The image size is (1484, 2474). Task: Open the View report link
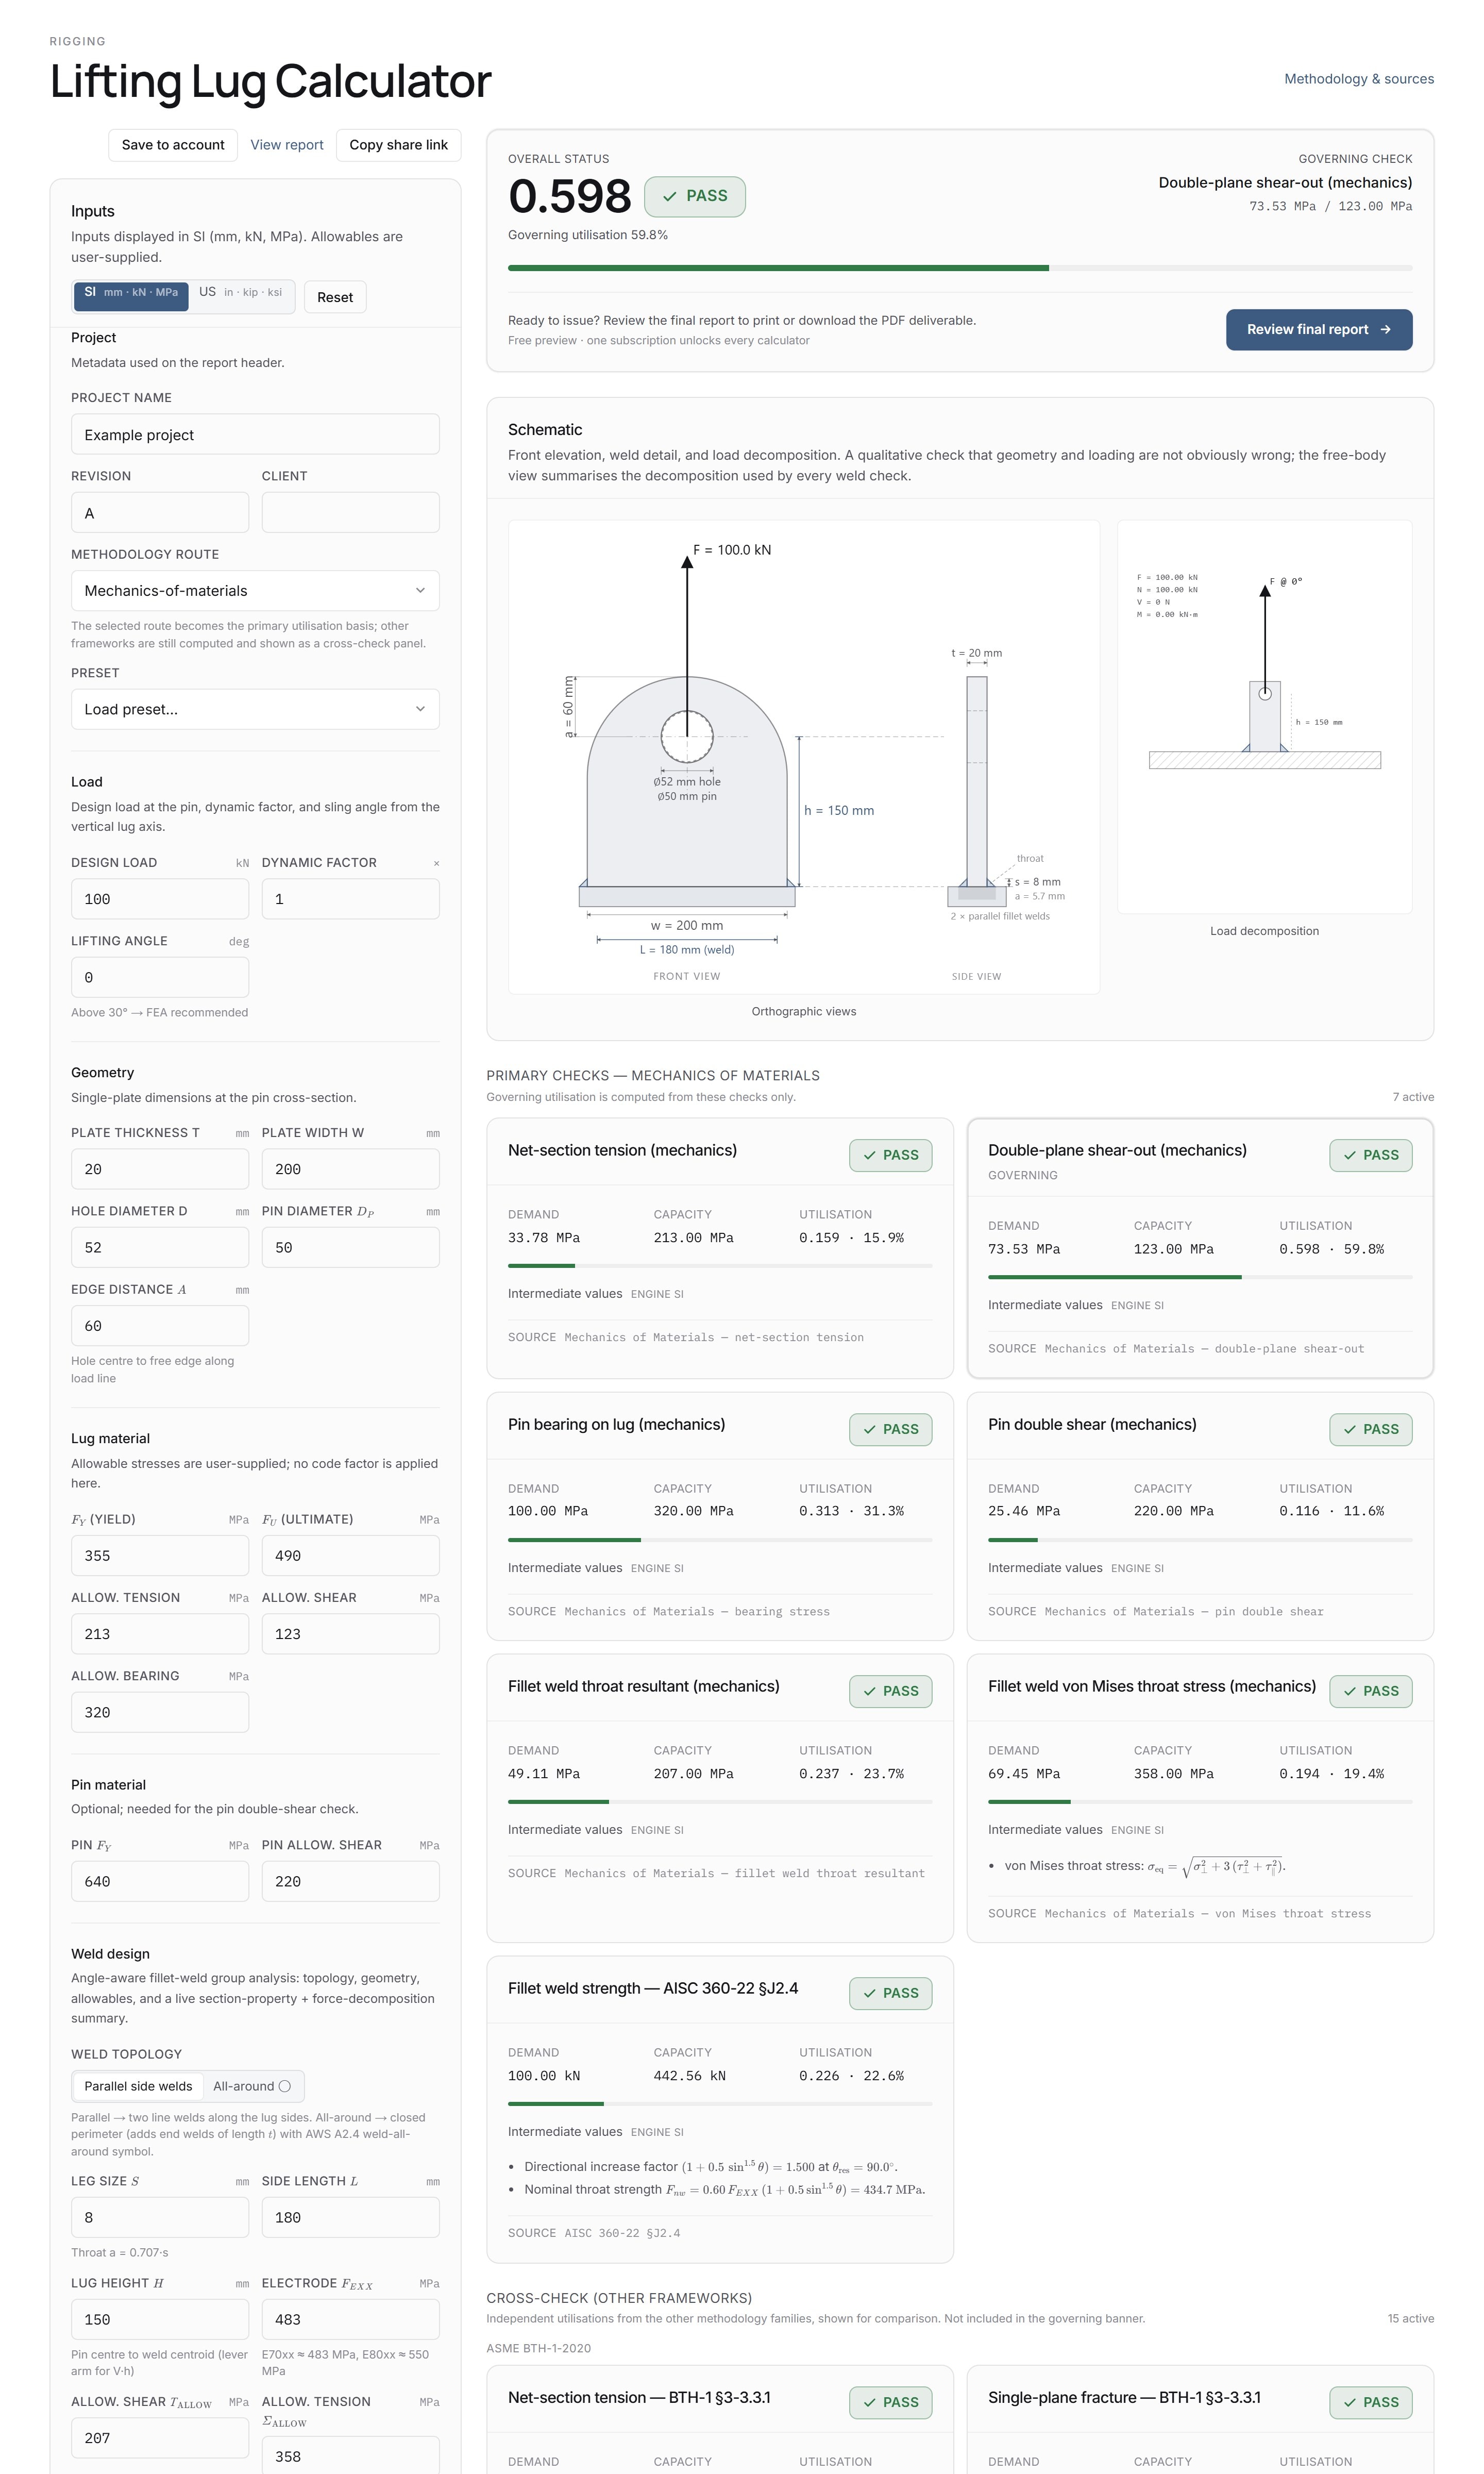pos(287,145)
